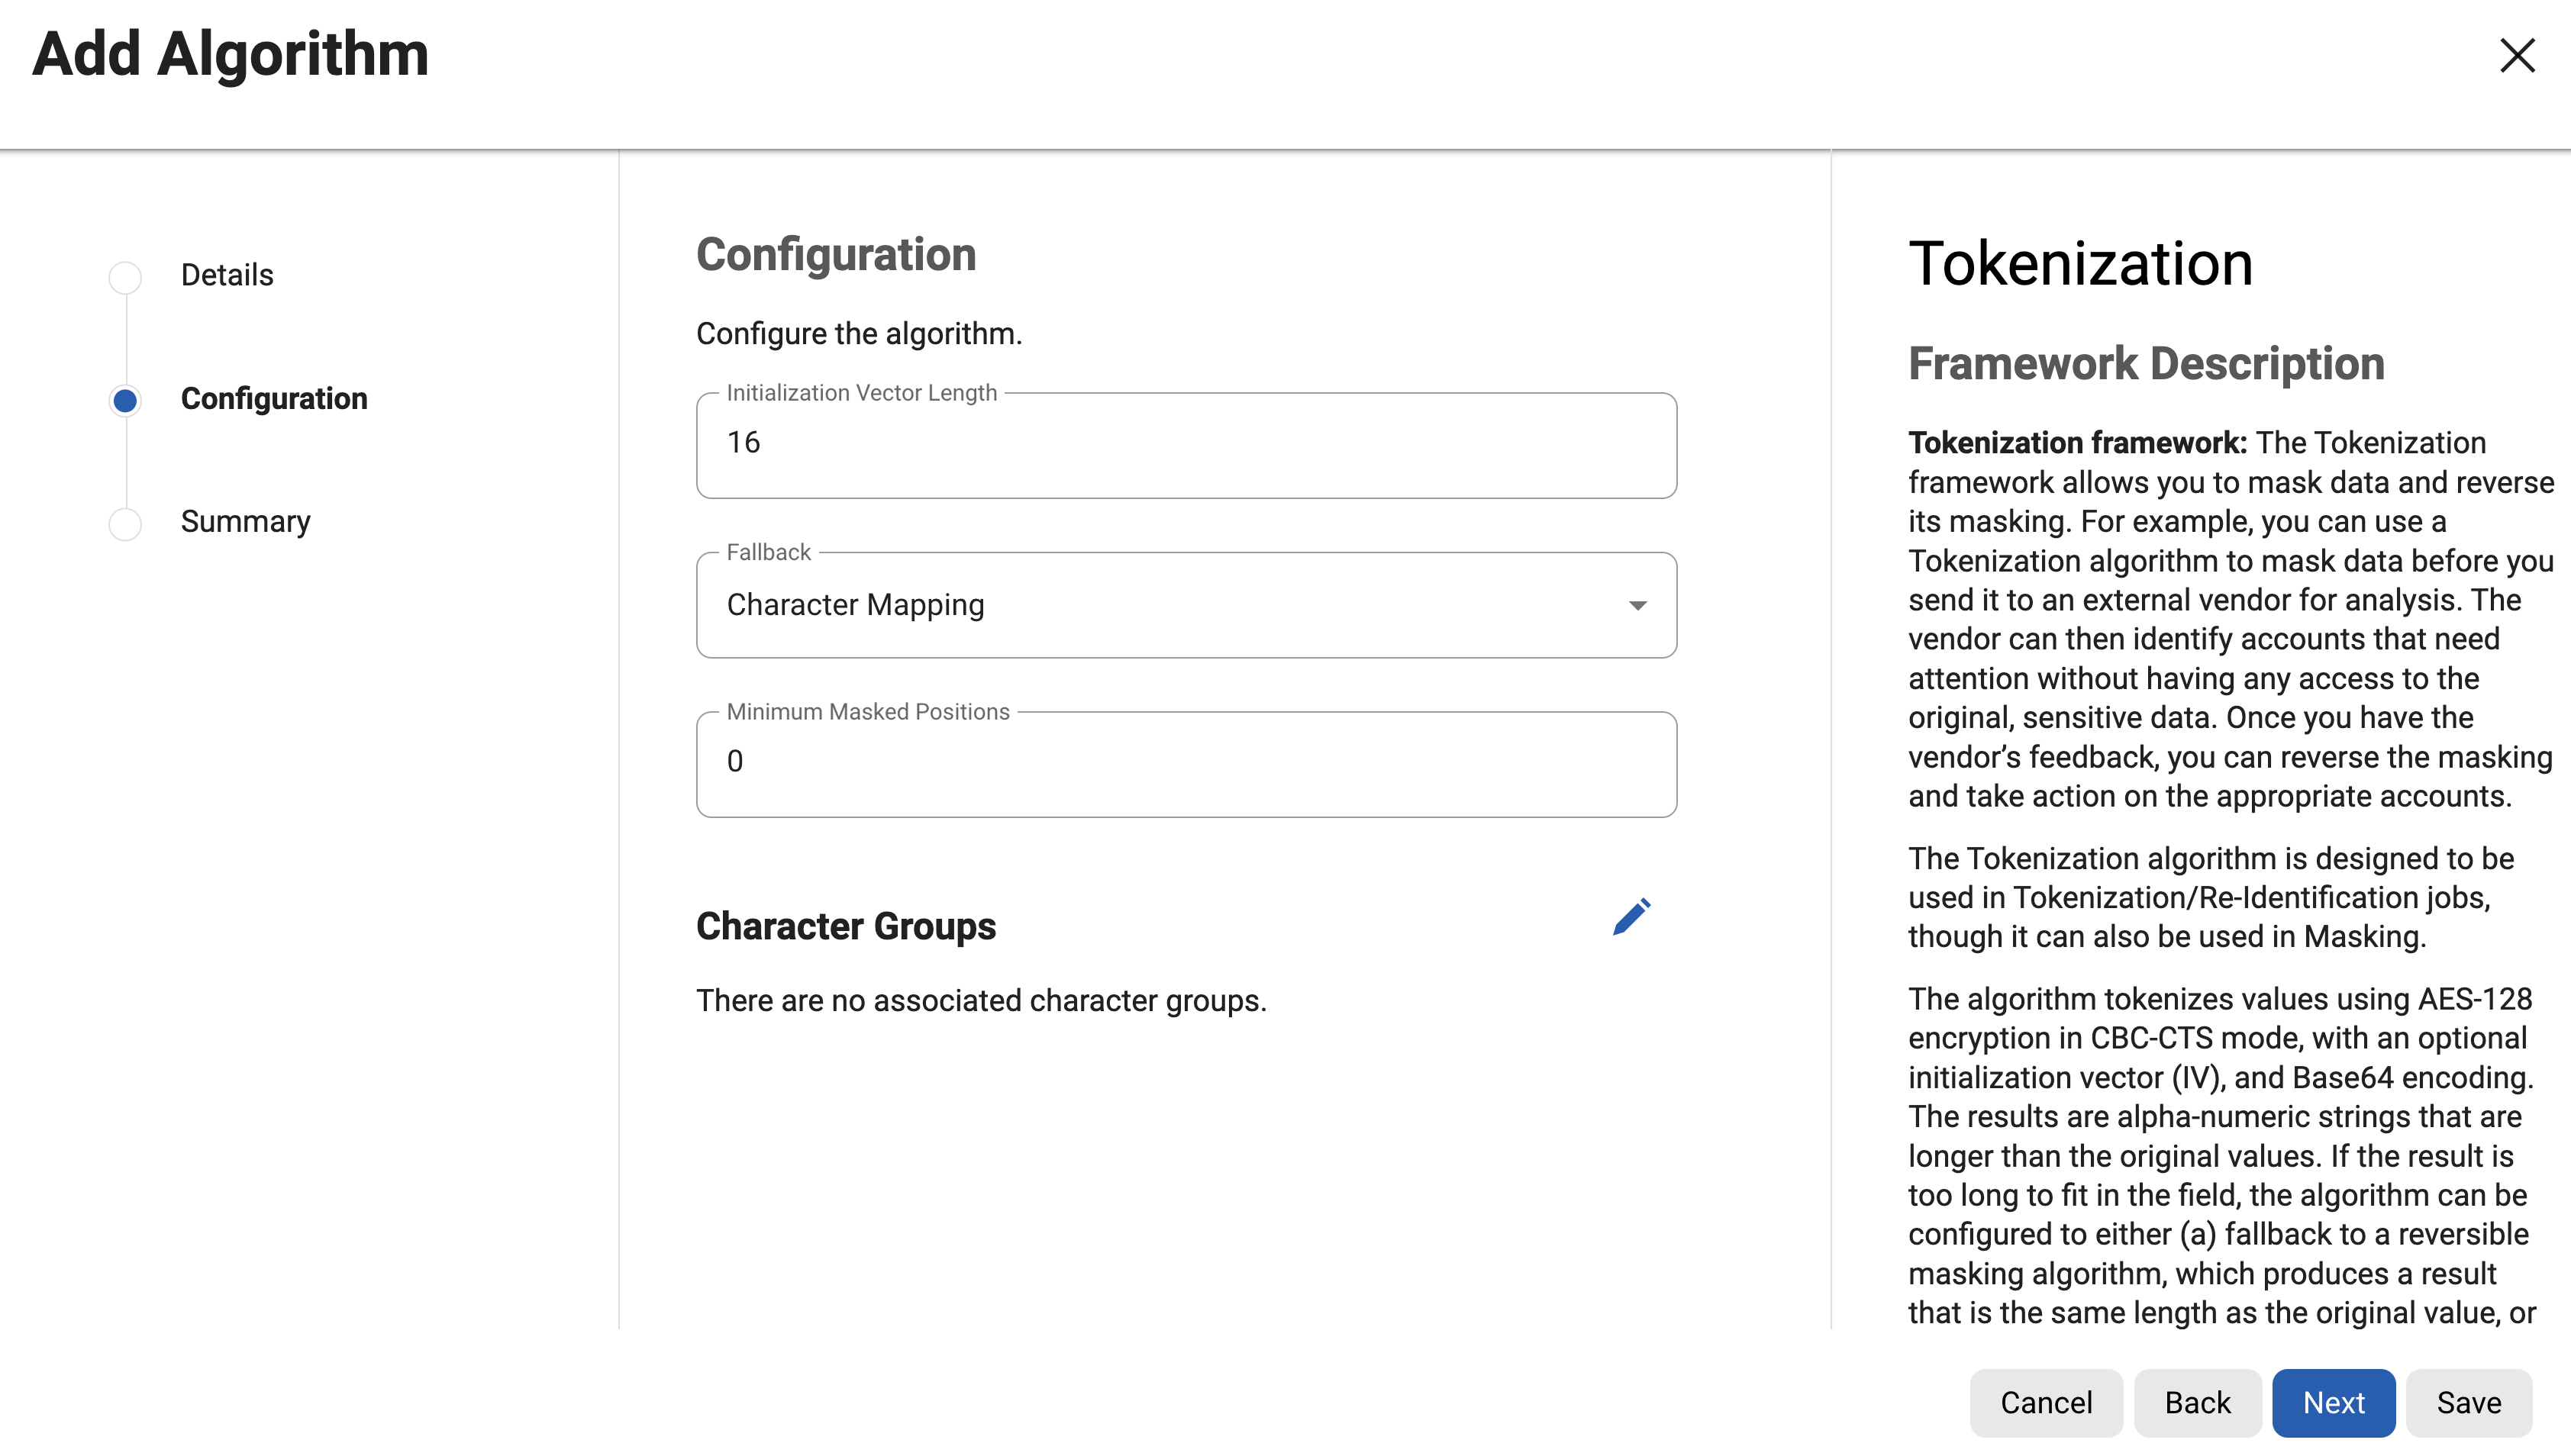Click the bold Configuration step label
2571x1456 pixels.
pos(274,399)
